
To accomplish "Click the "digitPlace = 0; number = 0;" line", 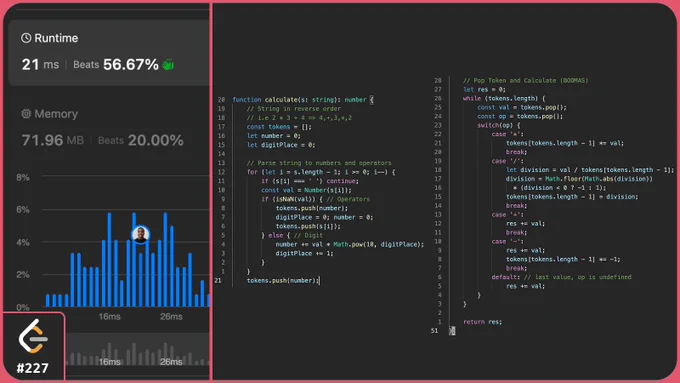I will click(x=324, y=217).
